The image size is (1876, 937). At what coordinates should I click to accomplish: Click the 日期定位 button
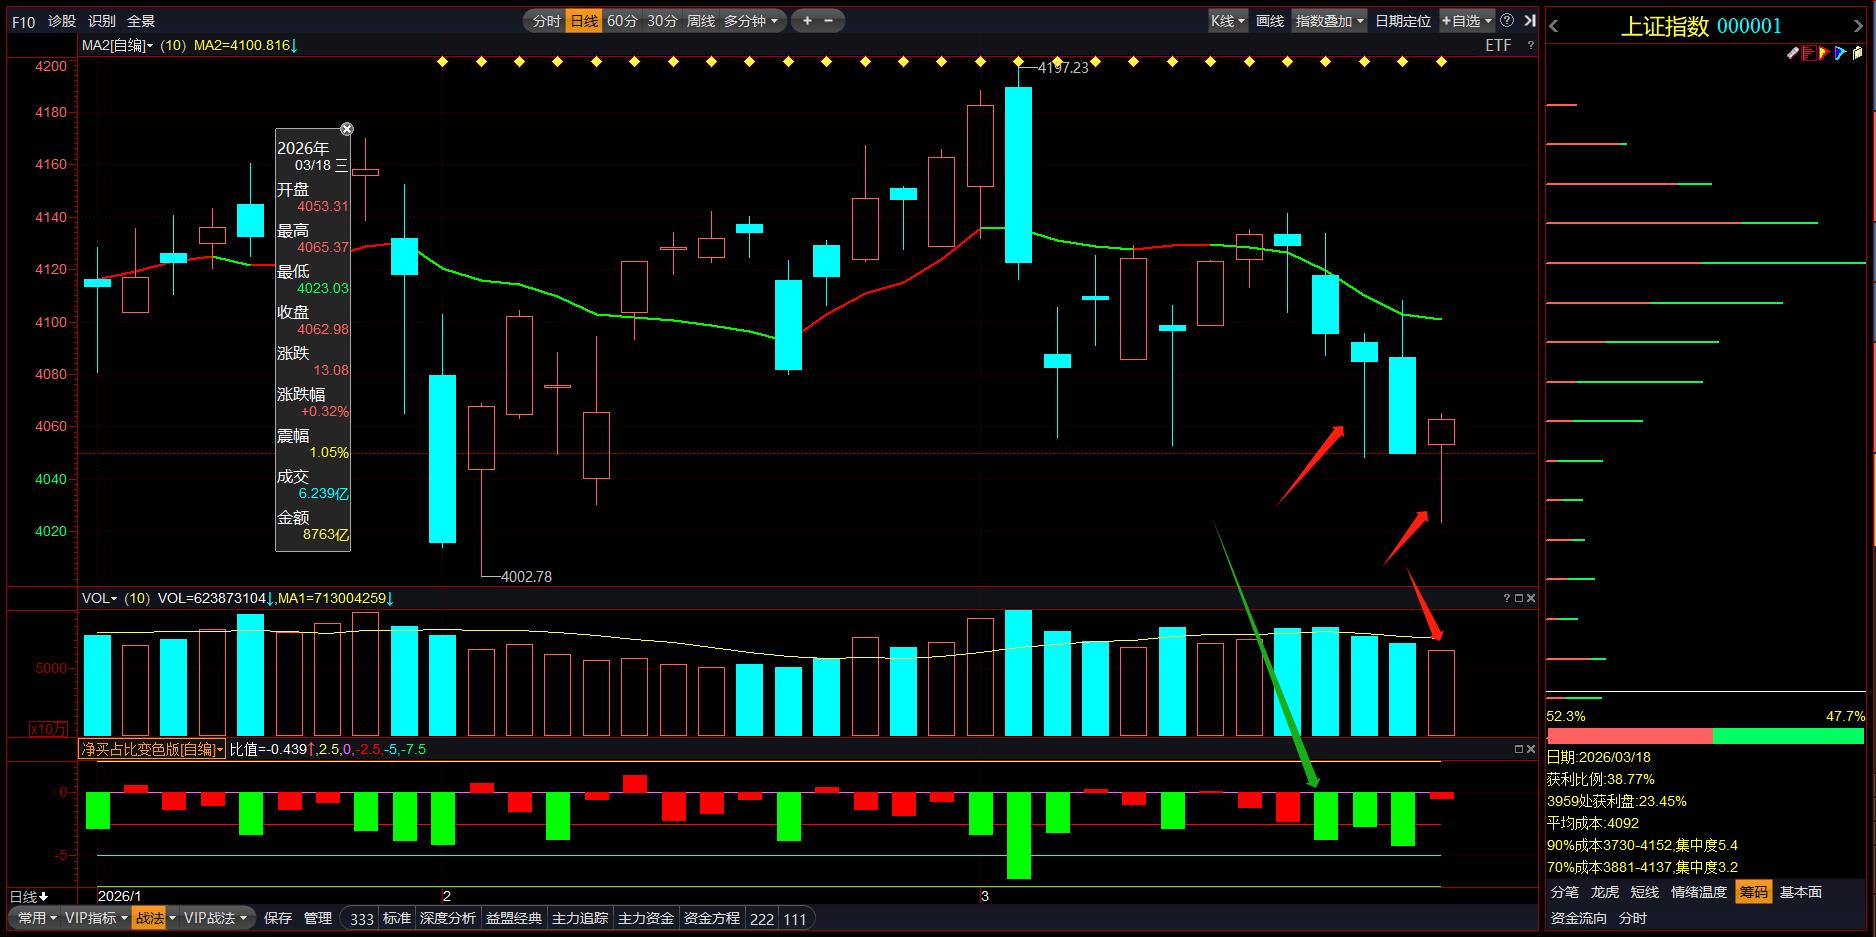click(1402, 21)
